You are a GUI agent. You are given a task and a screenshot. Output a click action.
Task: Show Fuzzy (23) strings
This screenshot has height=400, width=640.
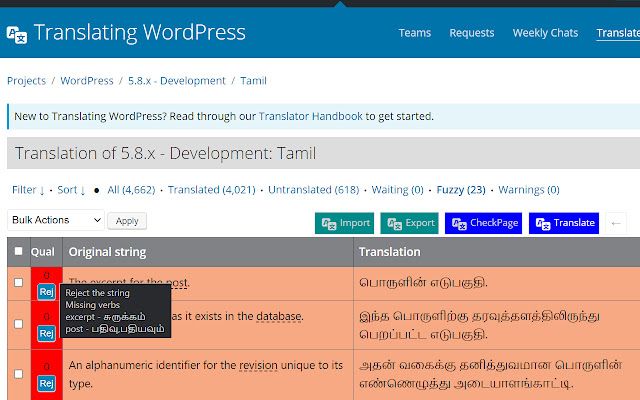pyautogui.click(x=461, y=190)
